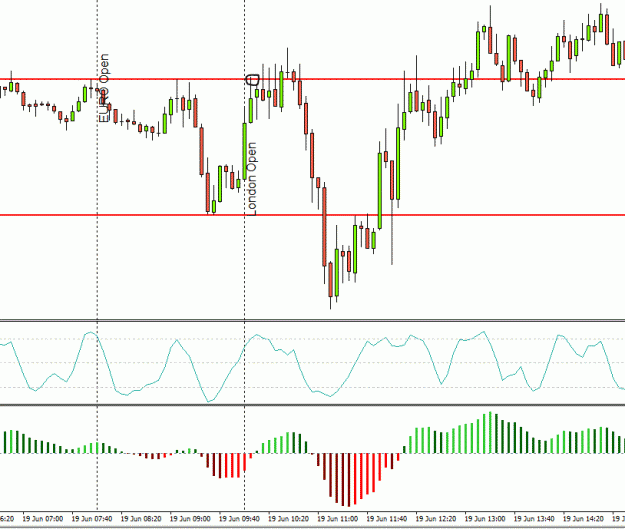Click the '19 Jun 11:40' time label
Screen dimensions: 625x529
(387, 519)
